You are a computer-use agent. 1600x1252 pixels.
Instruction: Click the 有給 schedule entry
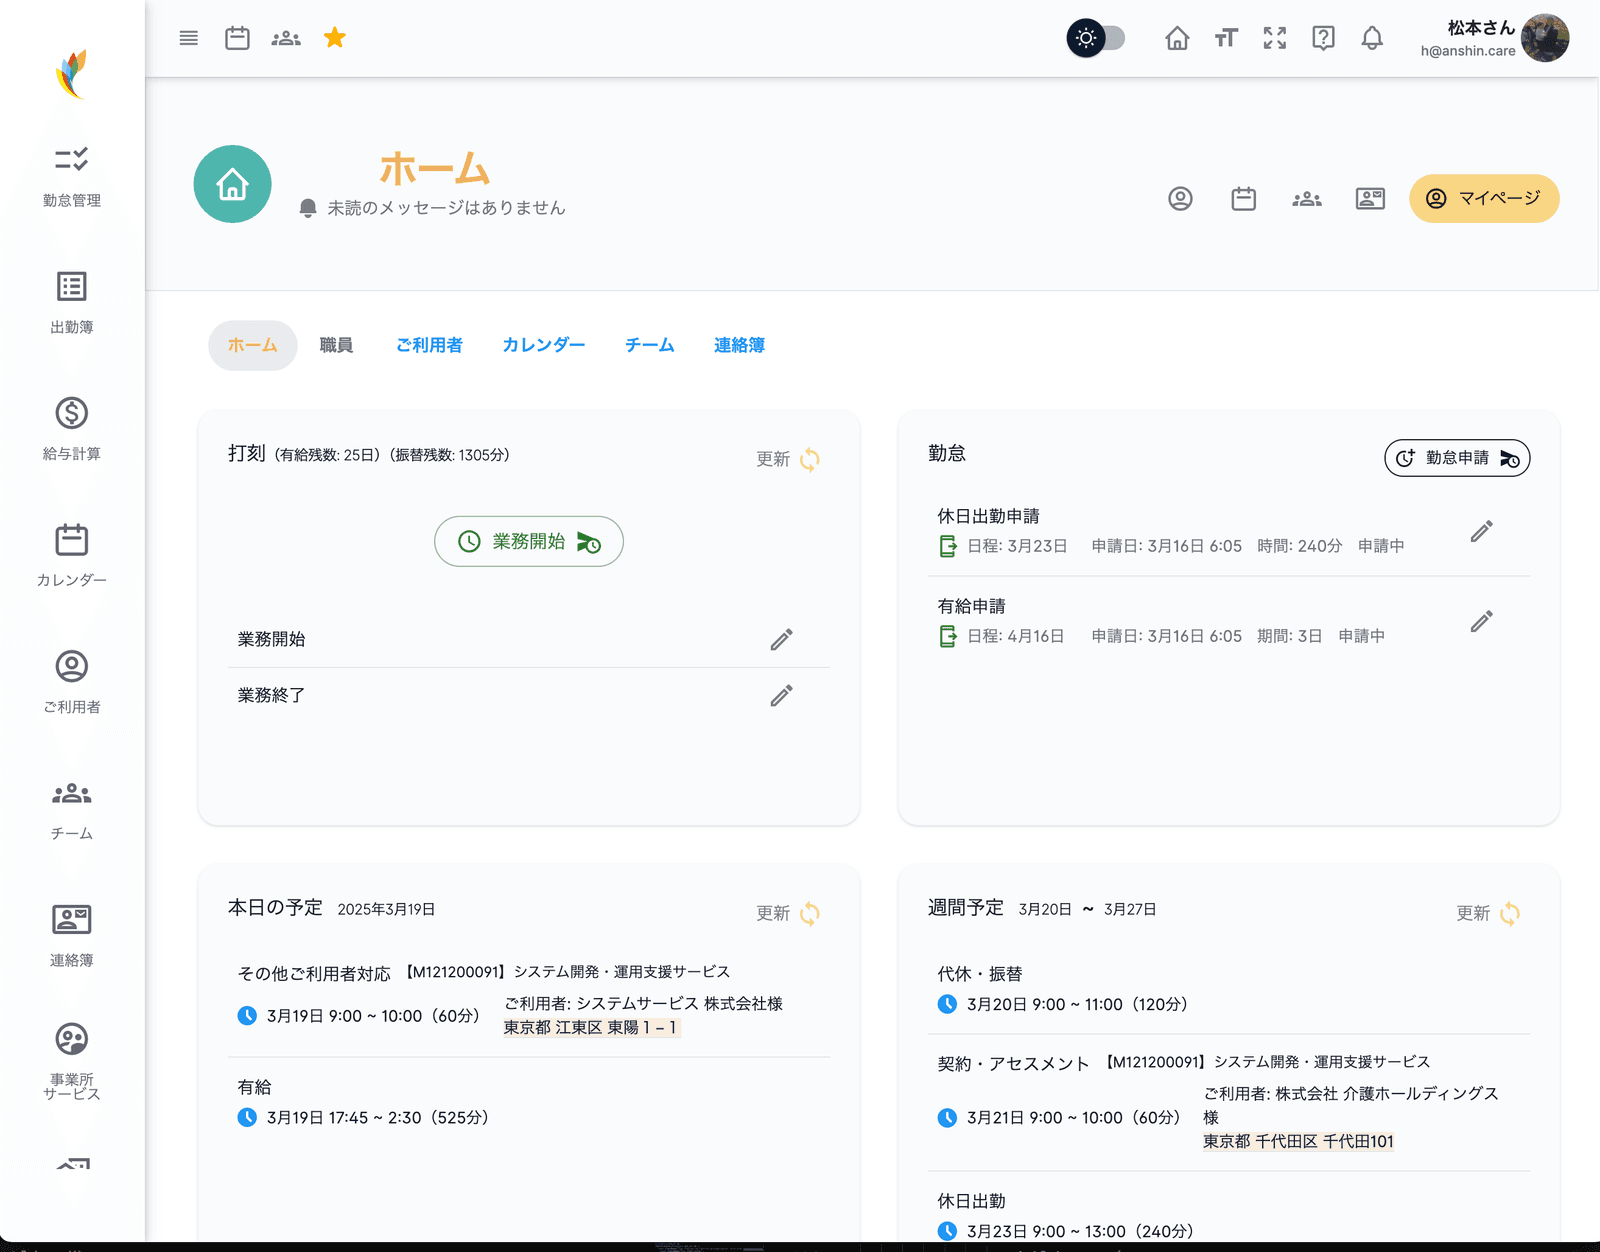tap(529, 1102)
